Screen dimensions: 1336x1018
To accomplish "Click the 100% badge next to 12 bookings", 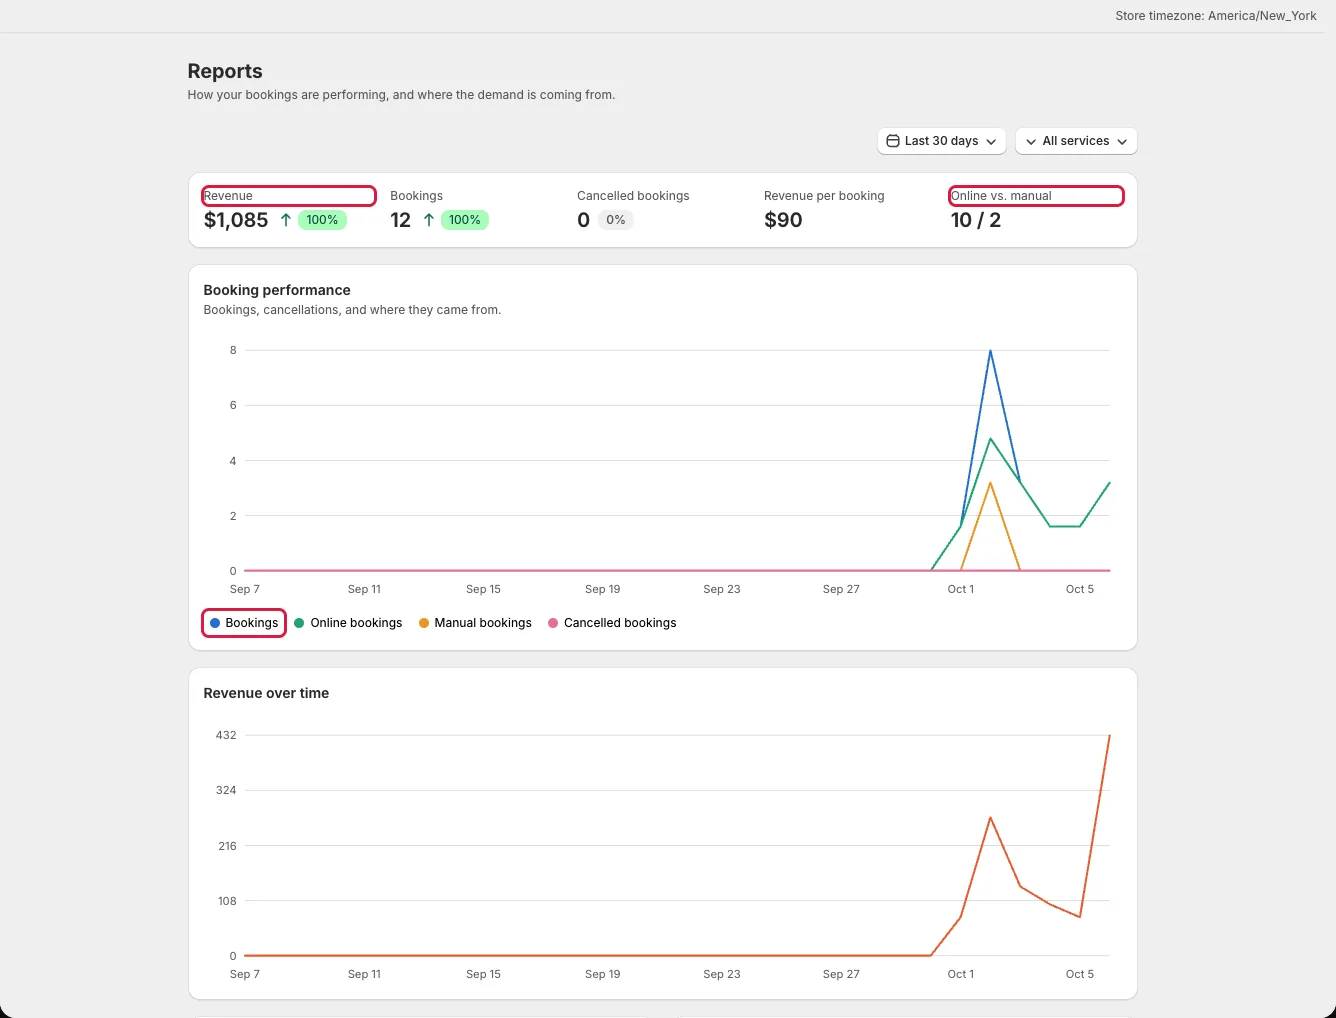I will (465, 220).
